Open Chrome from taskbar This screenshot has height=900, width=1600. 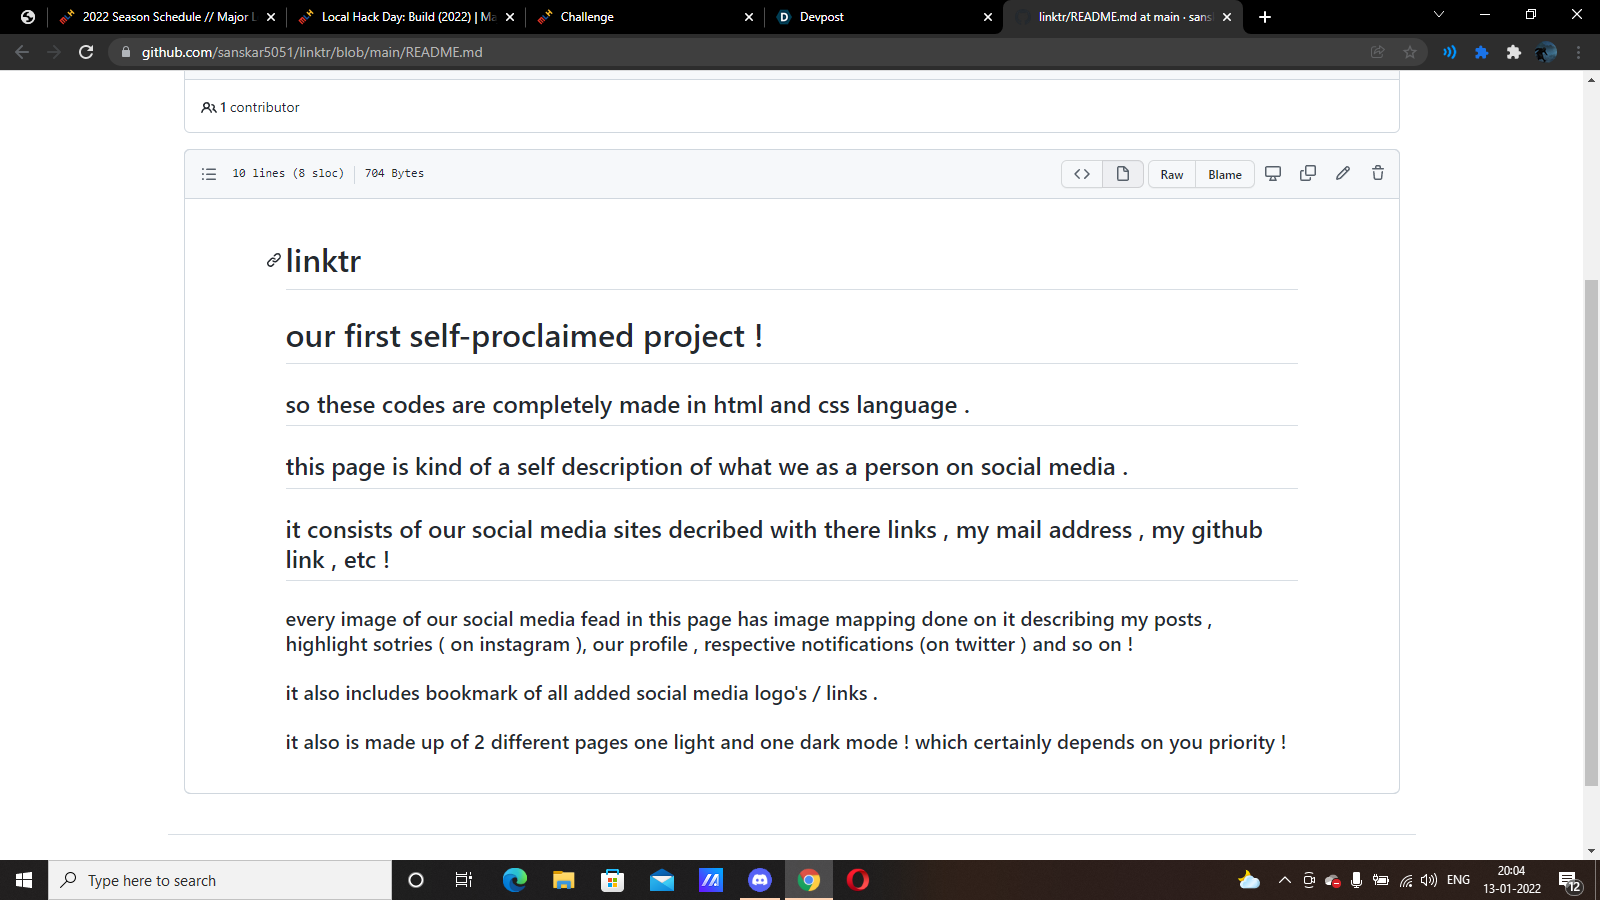point(809,880)
